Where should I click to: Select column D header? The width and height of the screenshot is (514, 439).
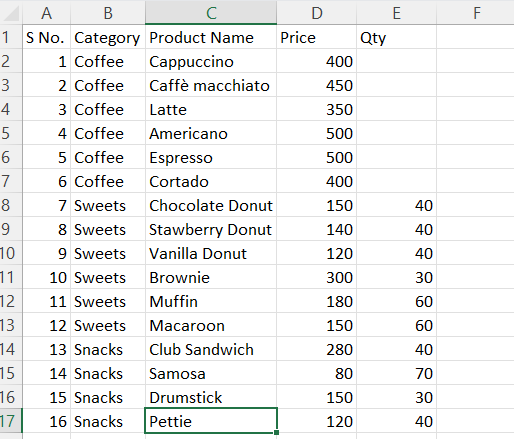(x=316, y=13)
